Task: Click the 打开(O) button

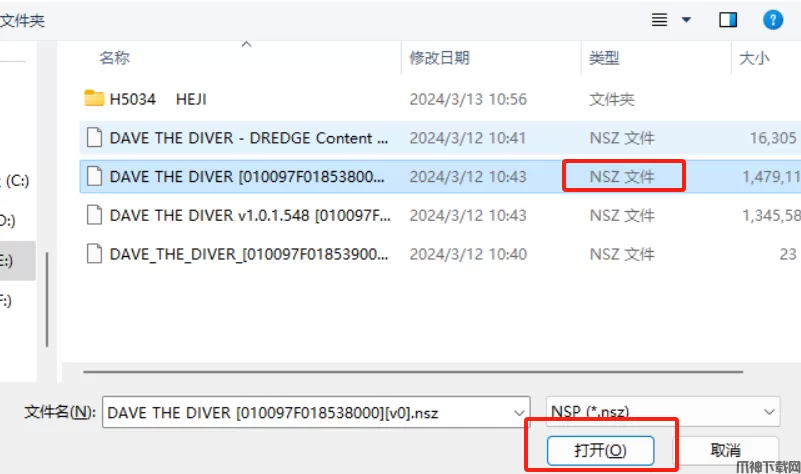Action: click(600, 450)
